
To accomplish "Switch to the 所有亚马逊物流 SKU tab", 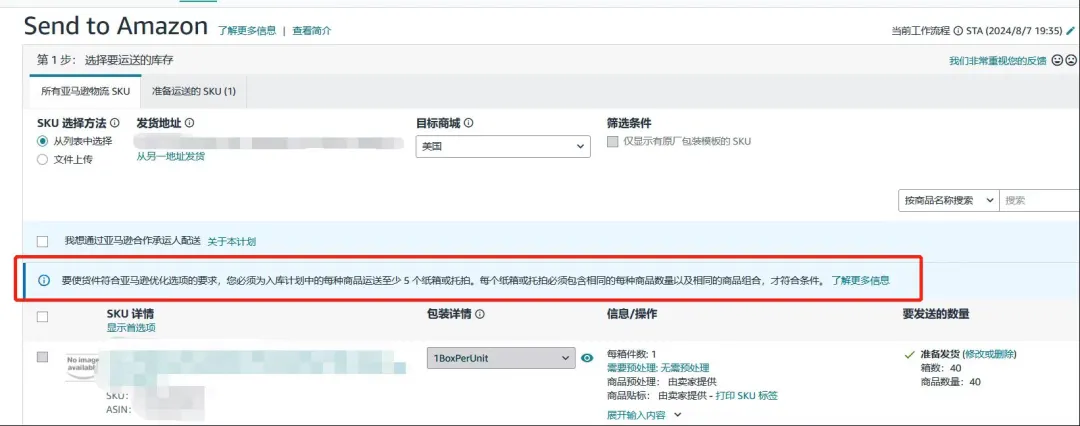I will pyautogui.click(x=85, y=91).
